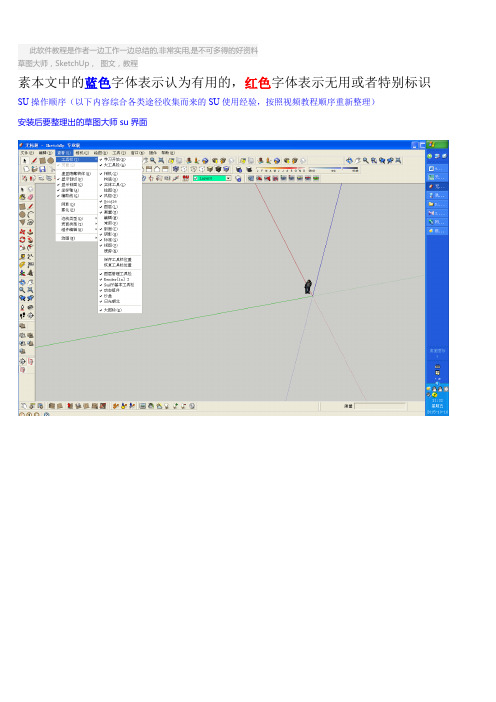Select the Rotate tool in left toolset
The height and width of the screenshot is (702, 496).
[22, 240]
